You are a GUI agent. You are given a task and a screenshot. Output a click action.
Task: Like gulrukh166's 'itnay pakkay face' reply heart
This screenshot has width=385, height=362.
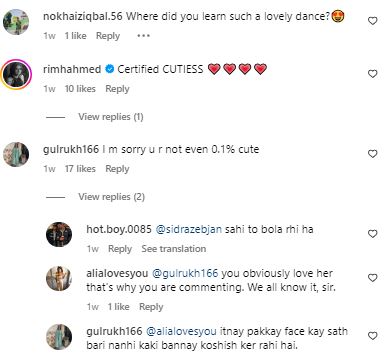[372, 335]
